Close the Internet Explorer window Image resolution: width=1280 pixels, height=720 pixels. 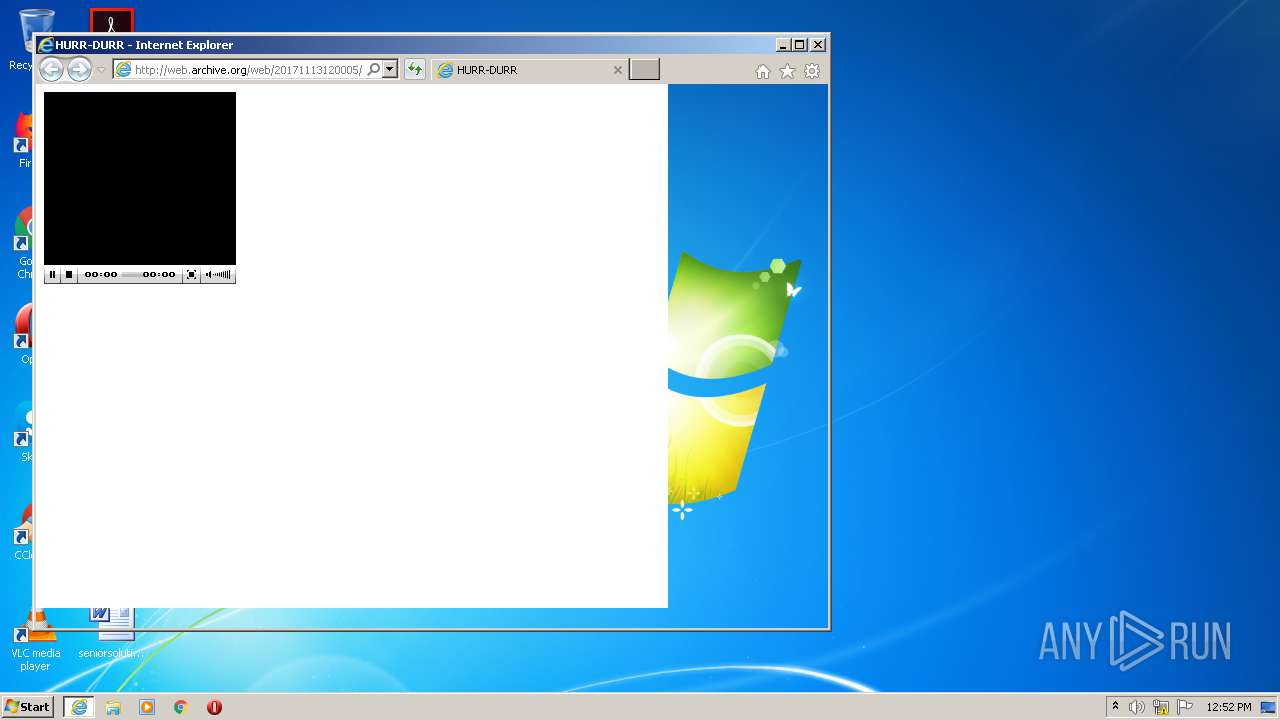click(818, 45)
